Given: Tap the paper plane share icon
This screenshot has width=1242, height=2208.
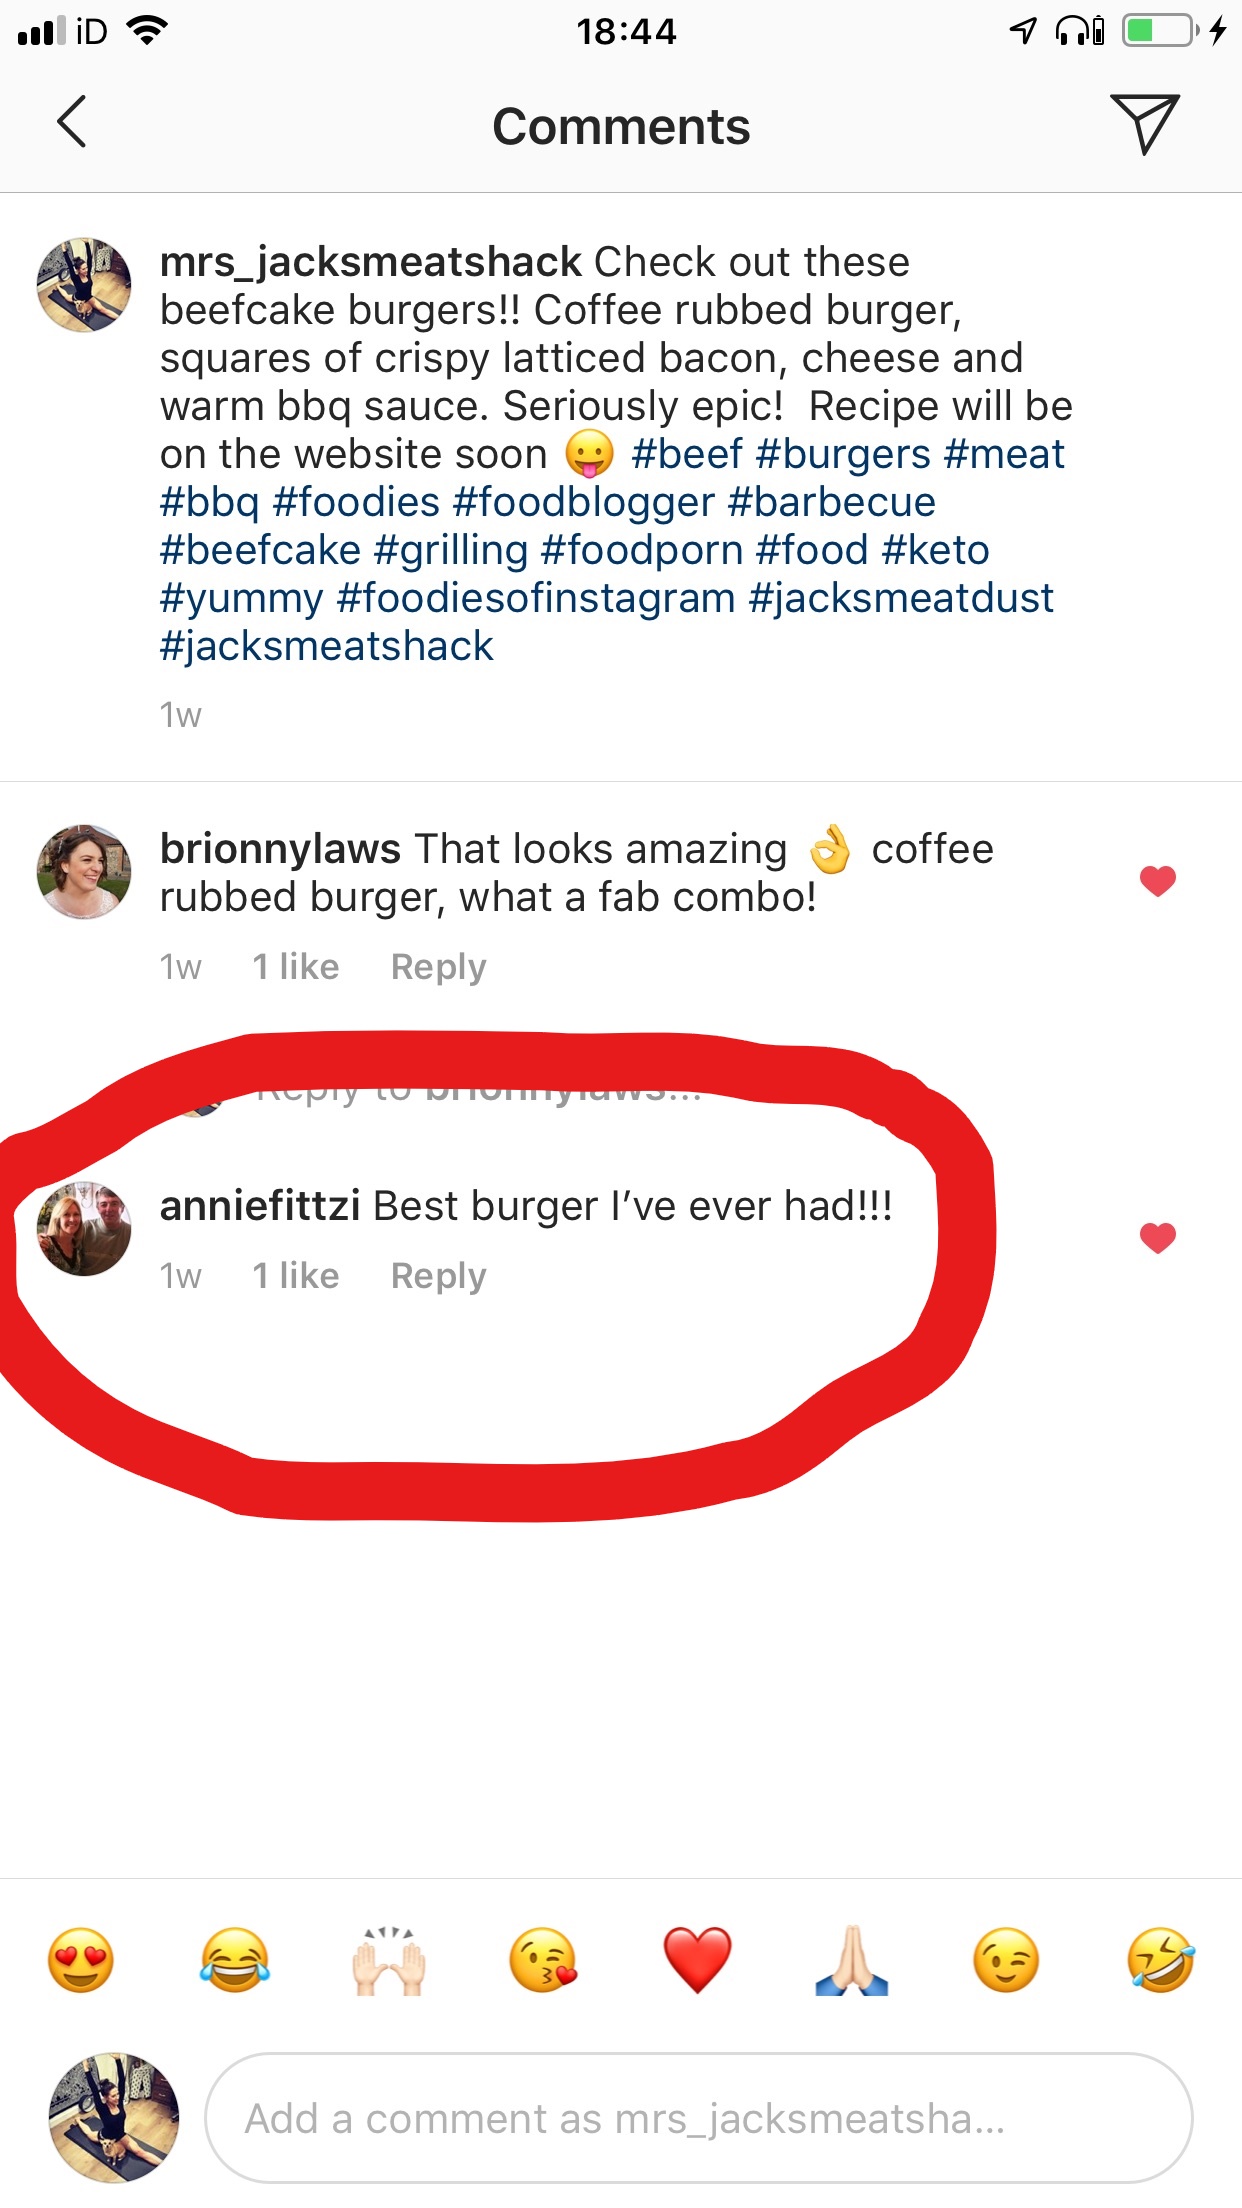Looking at the screenshot, I should tap(1144, 124).
